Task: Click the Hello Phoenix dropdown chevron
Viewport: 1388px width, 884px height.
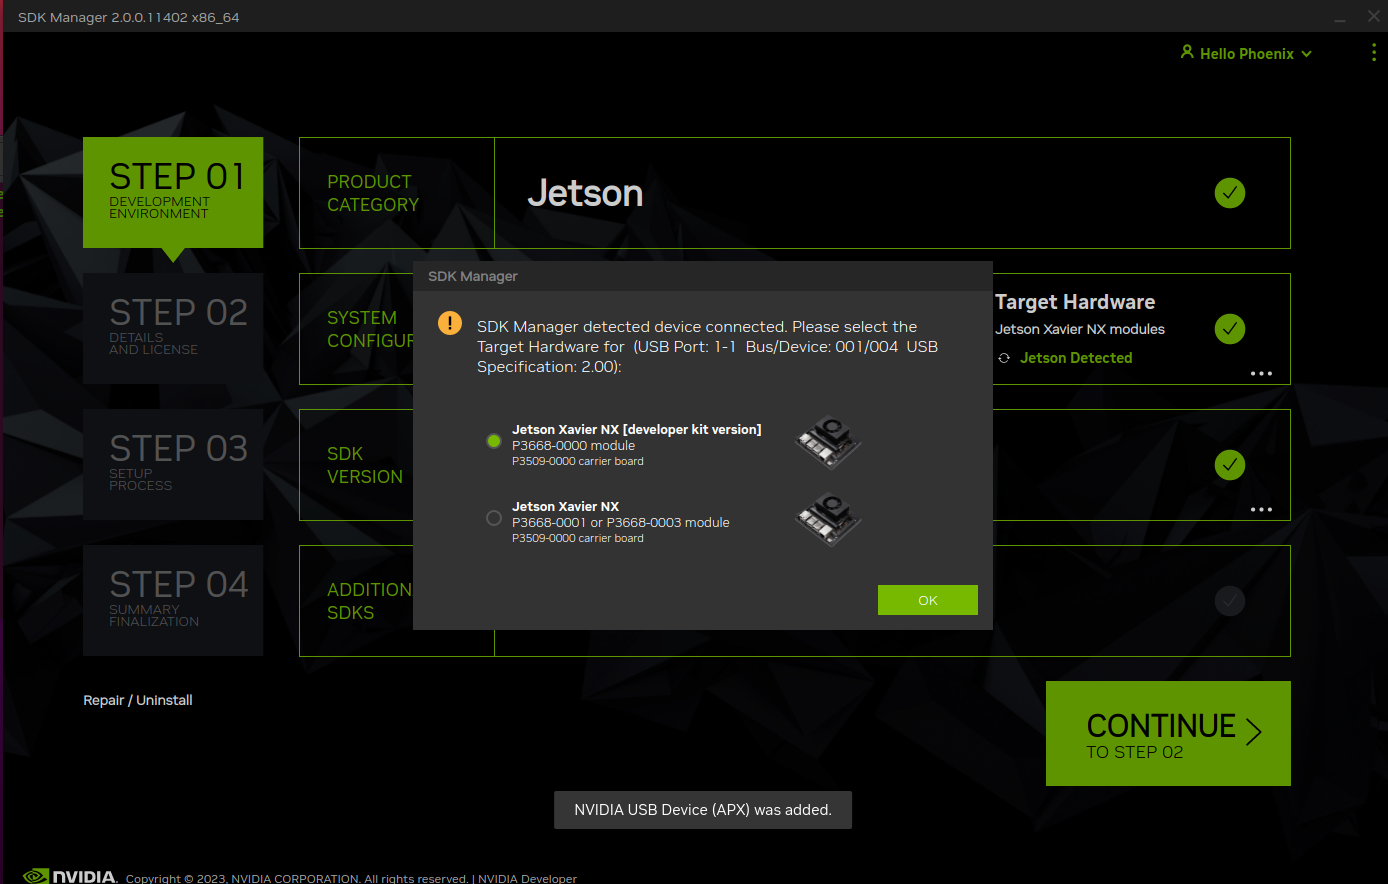Action: [x=1306, y=54]
